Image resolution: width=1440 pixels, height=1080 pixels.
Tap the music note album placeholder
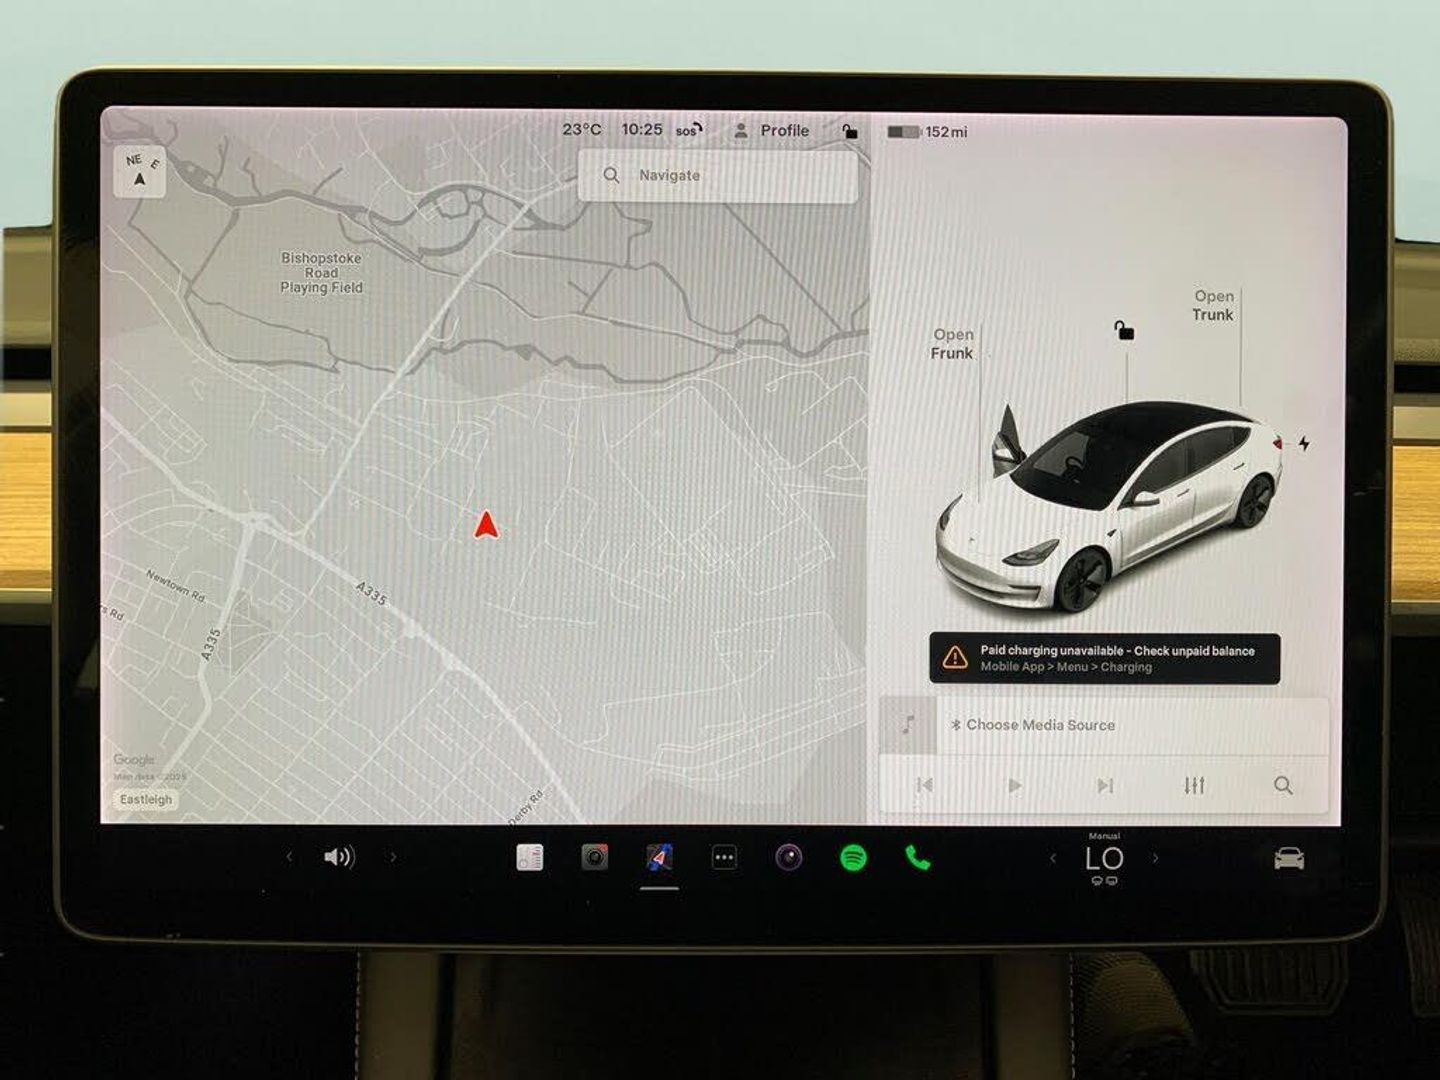[908, 725]
